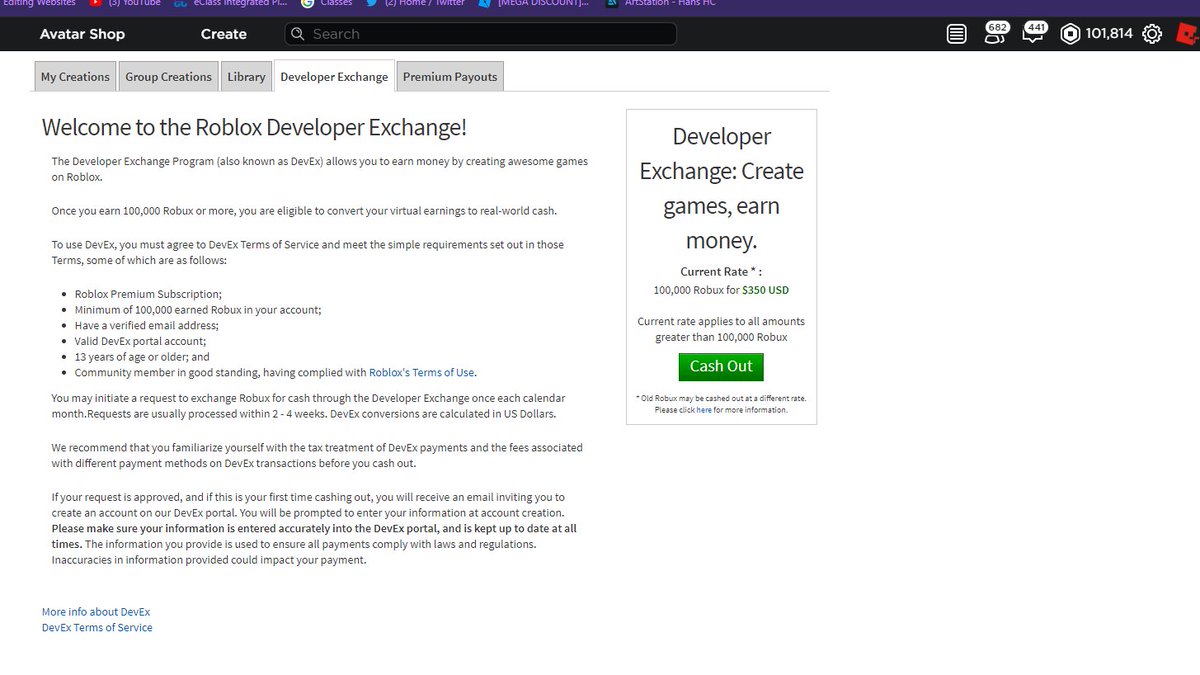1200x675 pixels.
Task: Open the news feed list icon
Action: click(957, 34)
